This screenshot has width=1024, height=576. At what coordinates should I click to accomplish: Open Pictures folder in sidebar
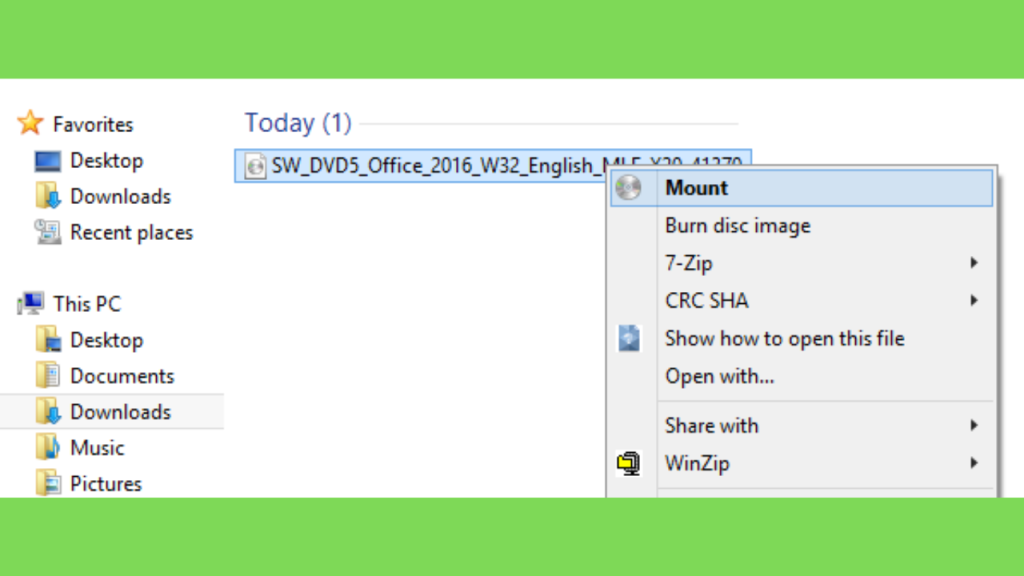pyautogui.click(x=106, y=484)
